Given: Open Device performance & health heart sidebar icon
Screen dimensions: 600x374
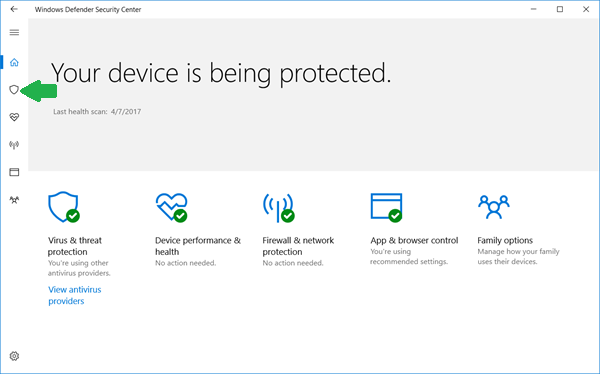Looking at the screenshot, I should coord(14,117).
